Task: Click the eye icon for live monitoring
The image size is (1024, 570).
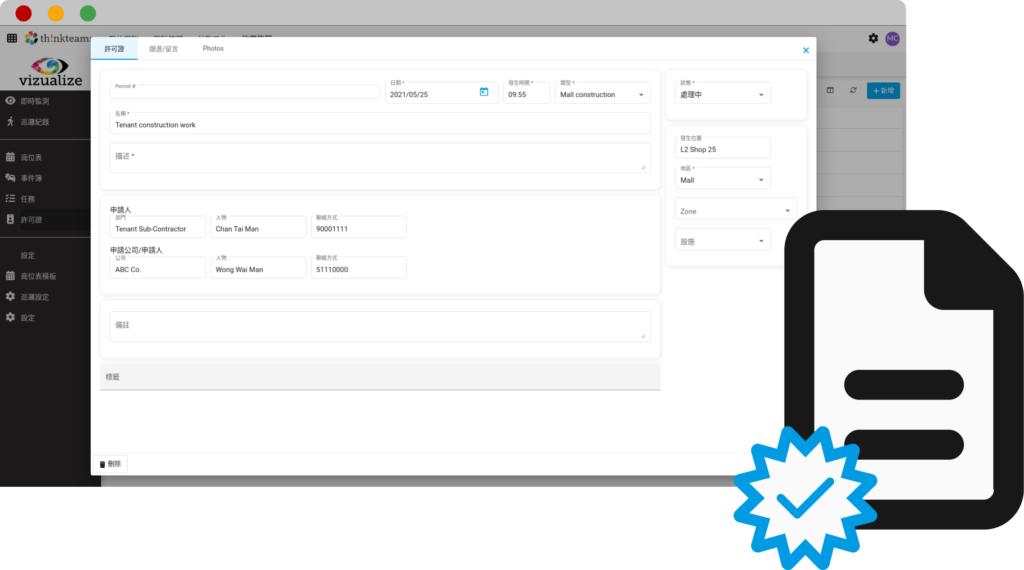Action: click(10, 101)
